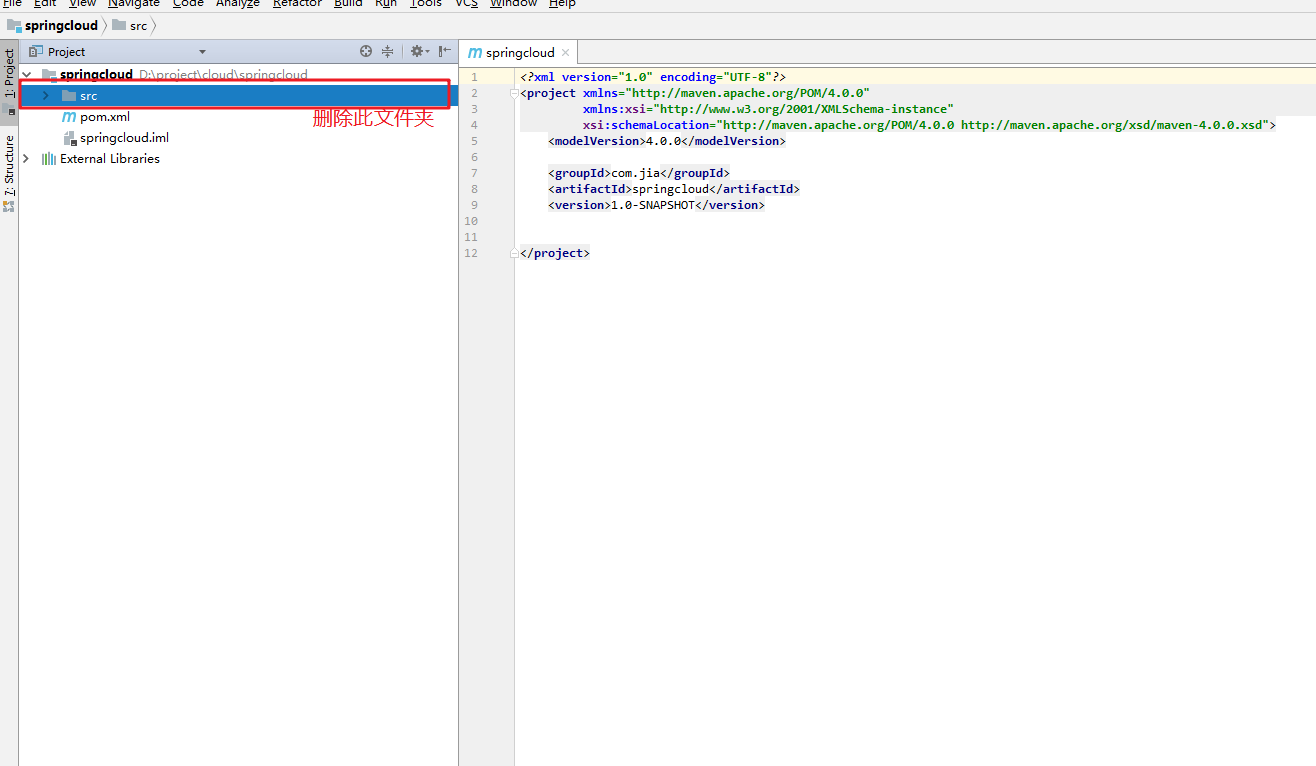This screenshot has width=1316, height=766.
Task: Select the External Libraries row
Action: (238, 158)
